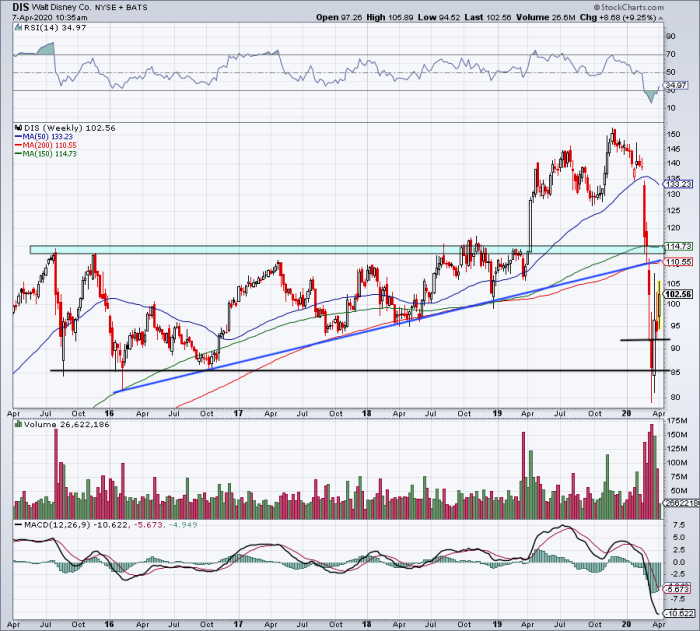Click the Walt Disney Co. company name
The image size is (700, 631).
pos(61,8)
